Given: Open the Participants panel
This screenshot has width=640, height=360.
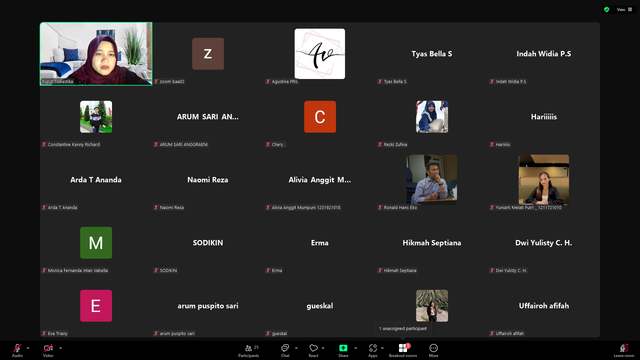Looking at the screenshot, I should pyautogui.click(x=249, y=350).
